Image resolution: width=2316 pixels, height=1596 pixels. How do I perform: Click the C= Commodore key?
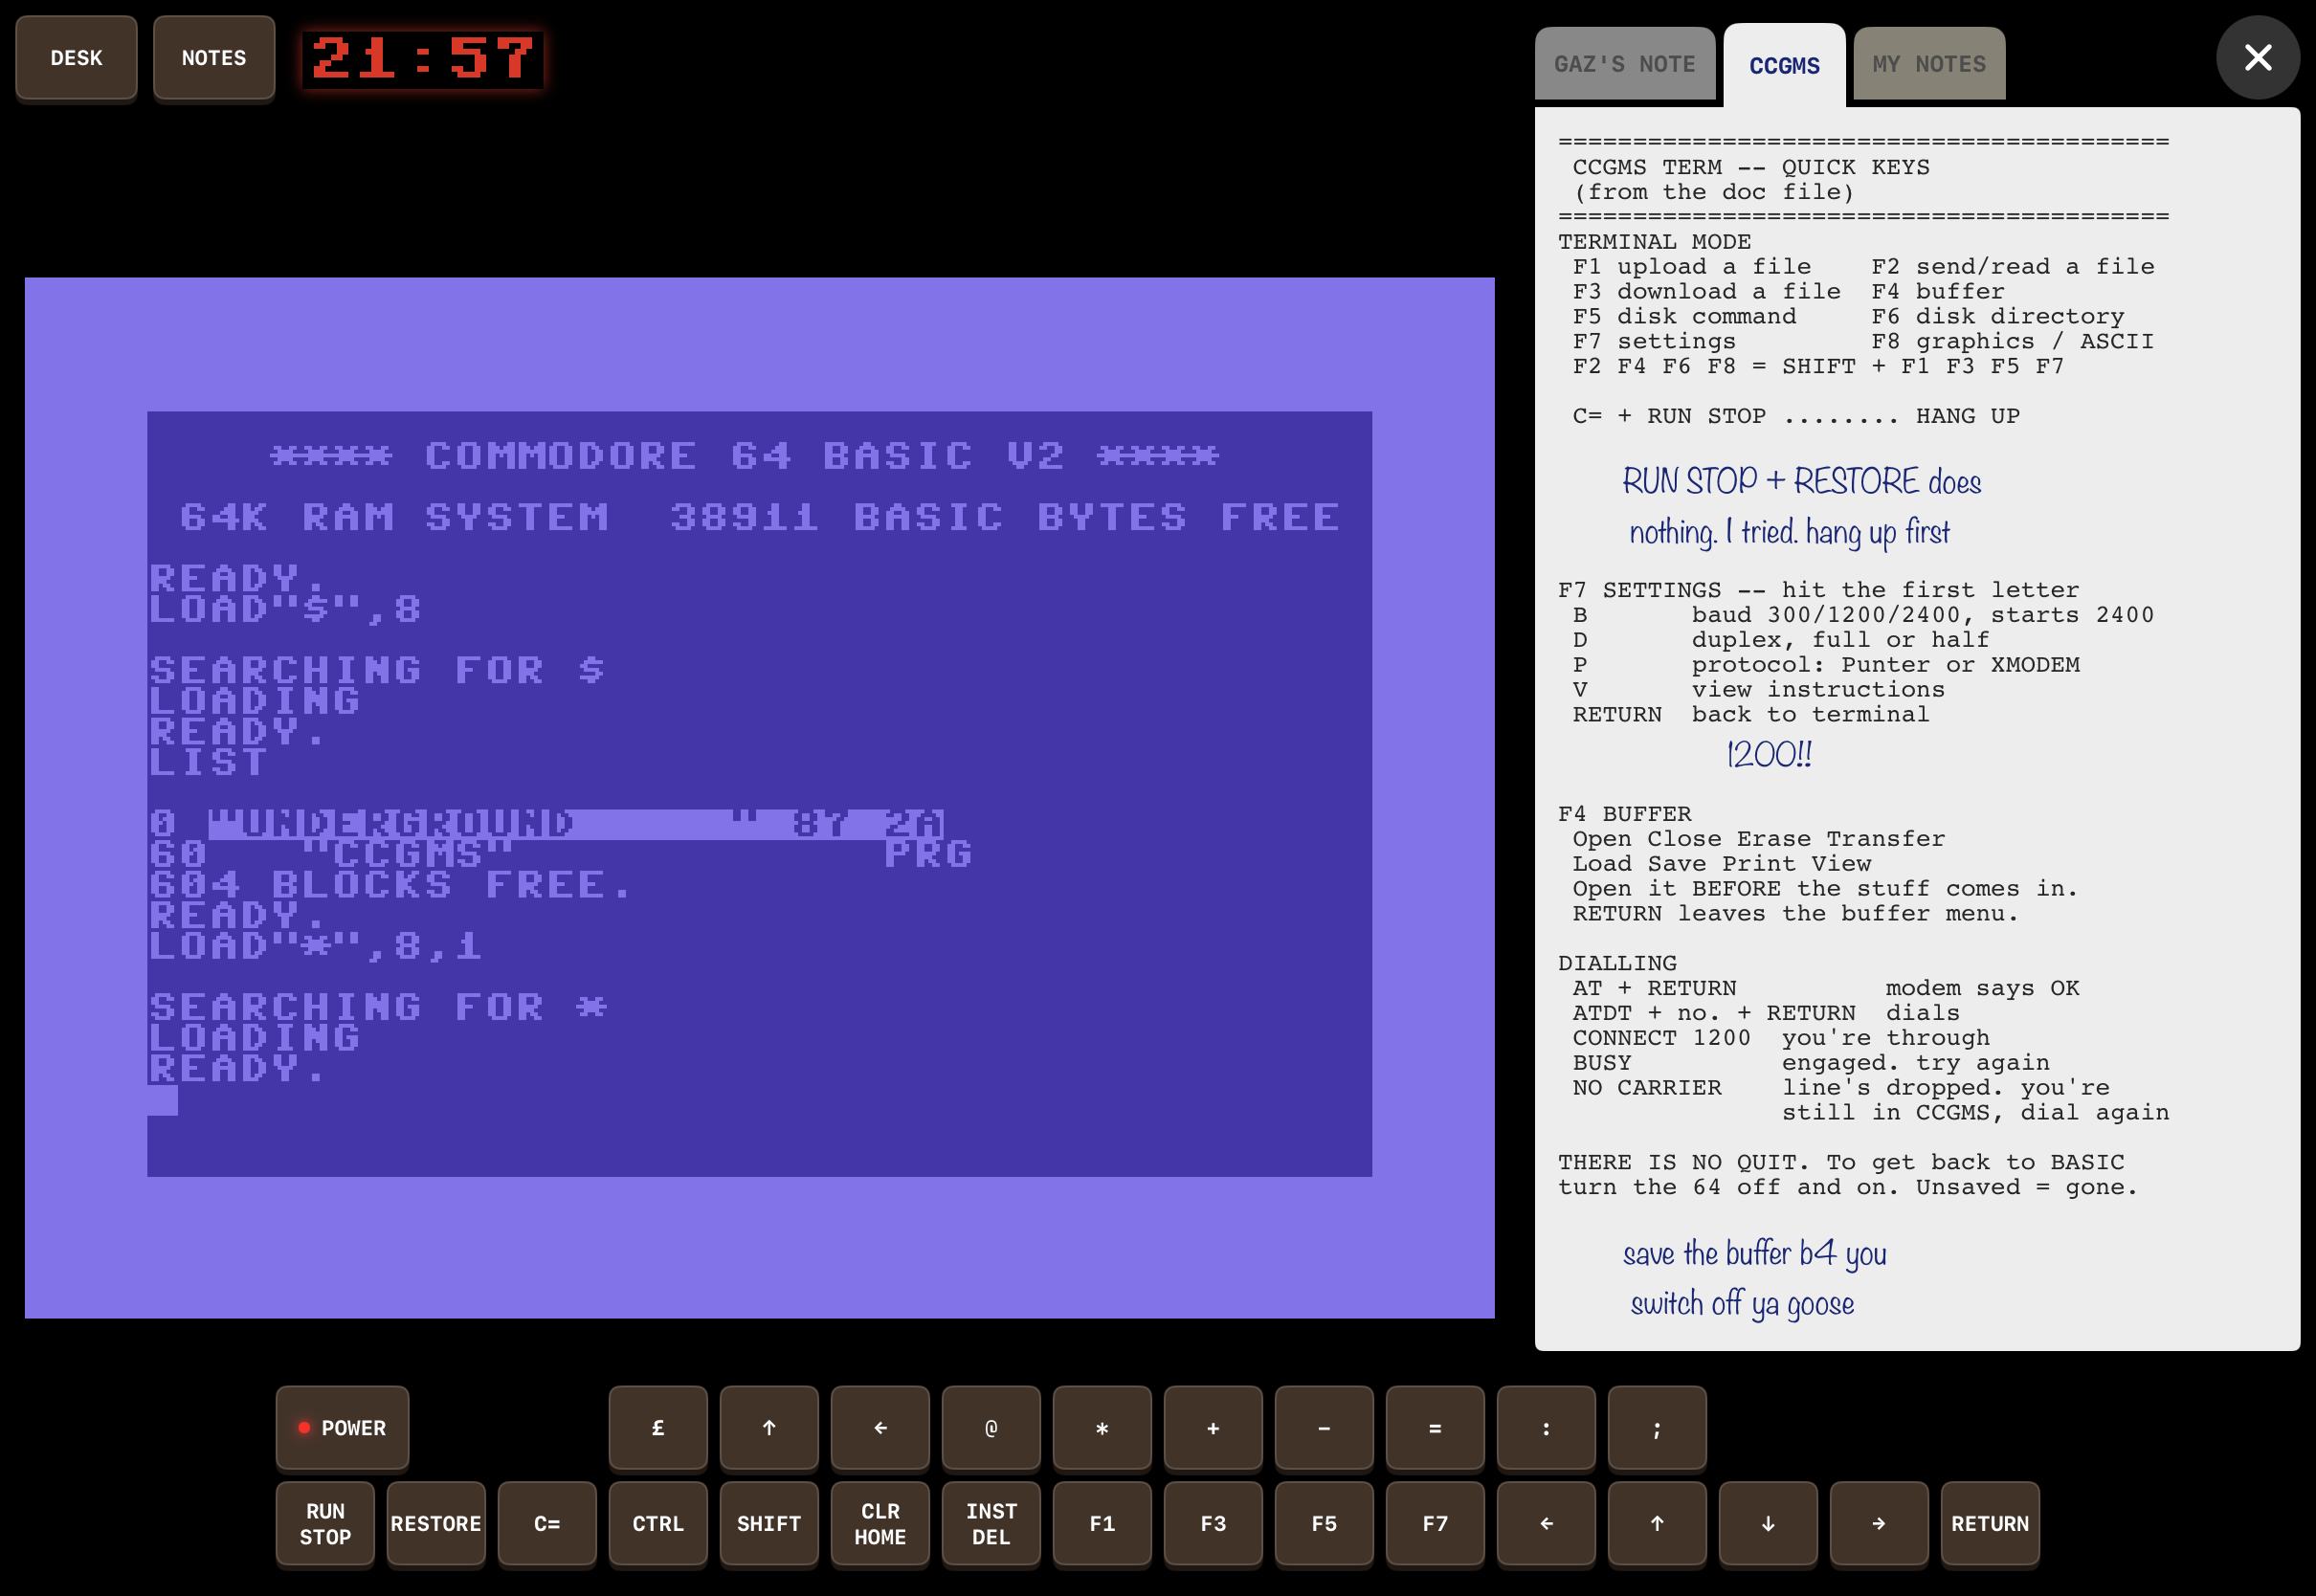click(547, 1524)
